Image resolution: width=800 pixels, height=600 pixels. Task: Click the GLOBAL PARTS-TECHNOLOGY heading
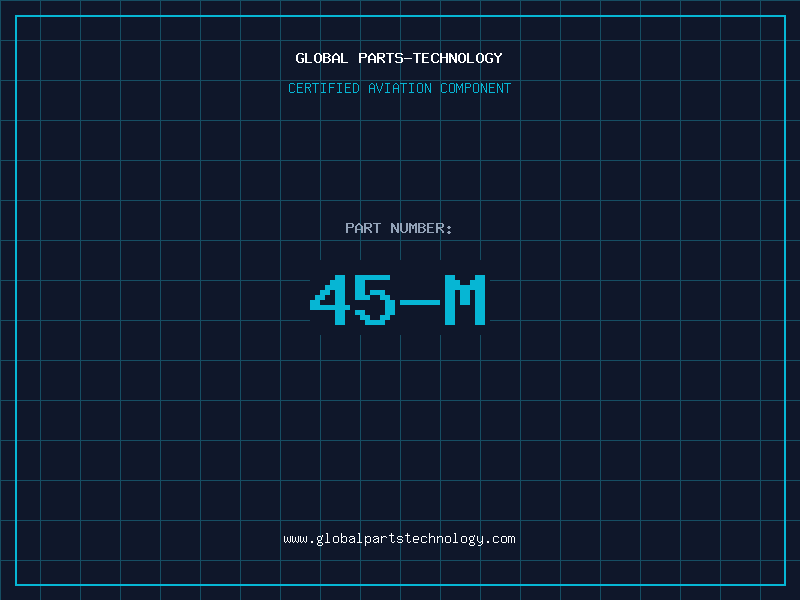point(399,58)
